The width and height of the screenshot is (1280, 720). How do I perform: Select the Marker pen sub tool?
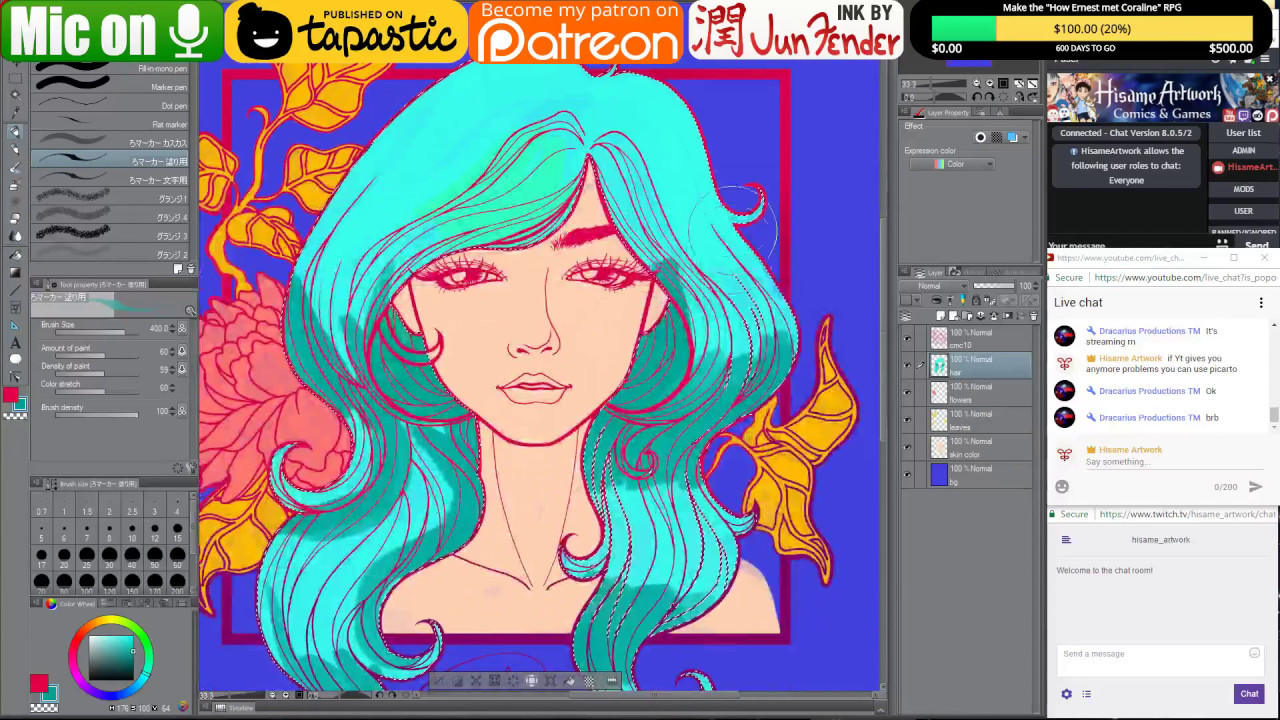(113, 87)
